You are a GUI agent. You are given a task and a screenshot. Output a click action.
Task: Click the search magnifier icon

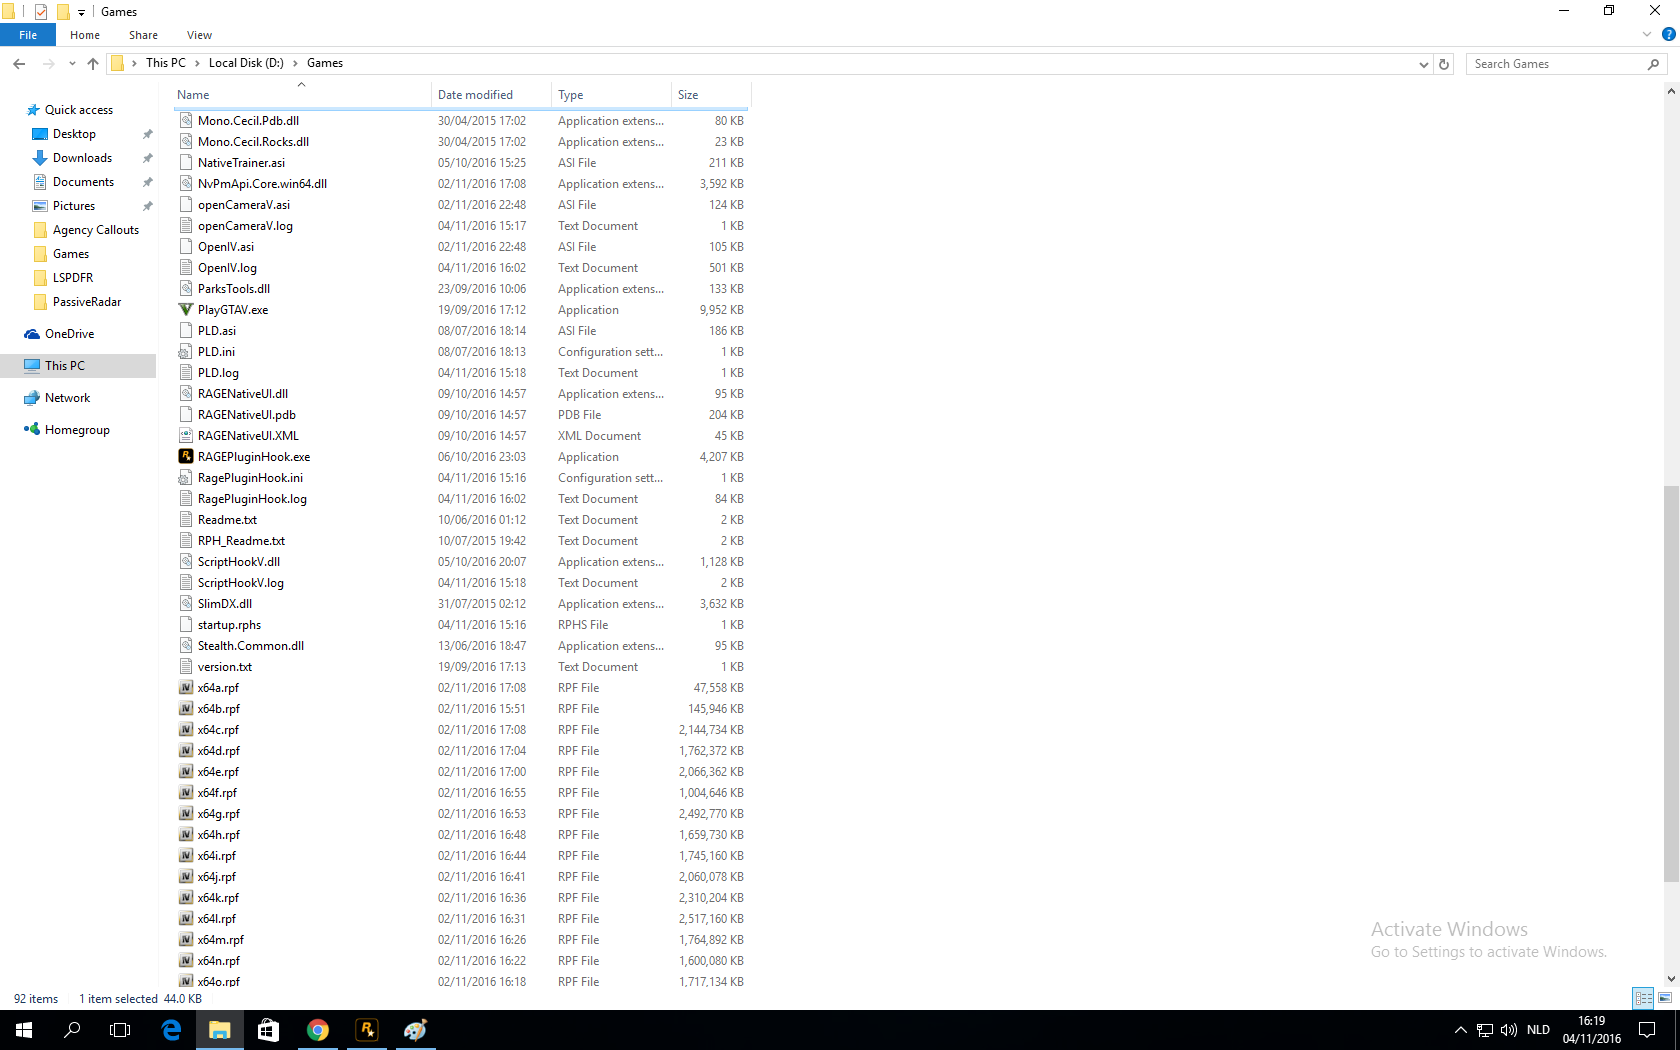[x=1653, y=64]
